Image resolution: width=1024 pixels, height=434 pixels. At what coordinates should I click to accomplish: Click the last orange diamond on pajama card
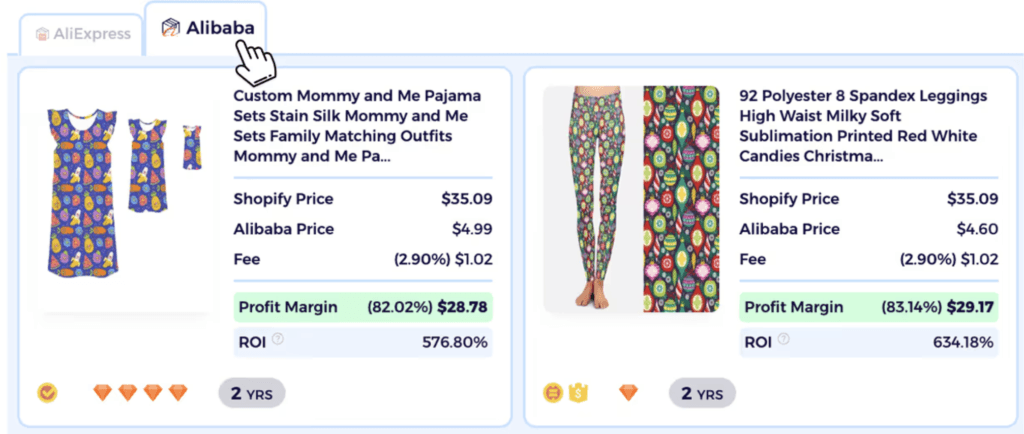(178, 392)
